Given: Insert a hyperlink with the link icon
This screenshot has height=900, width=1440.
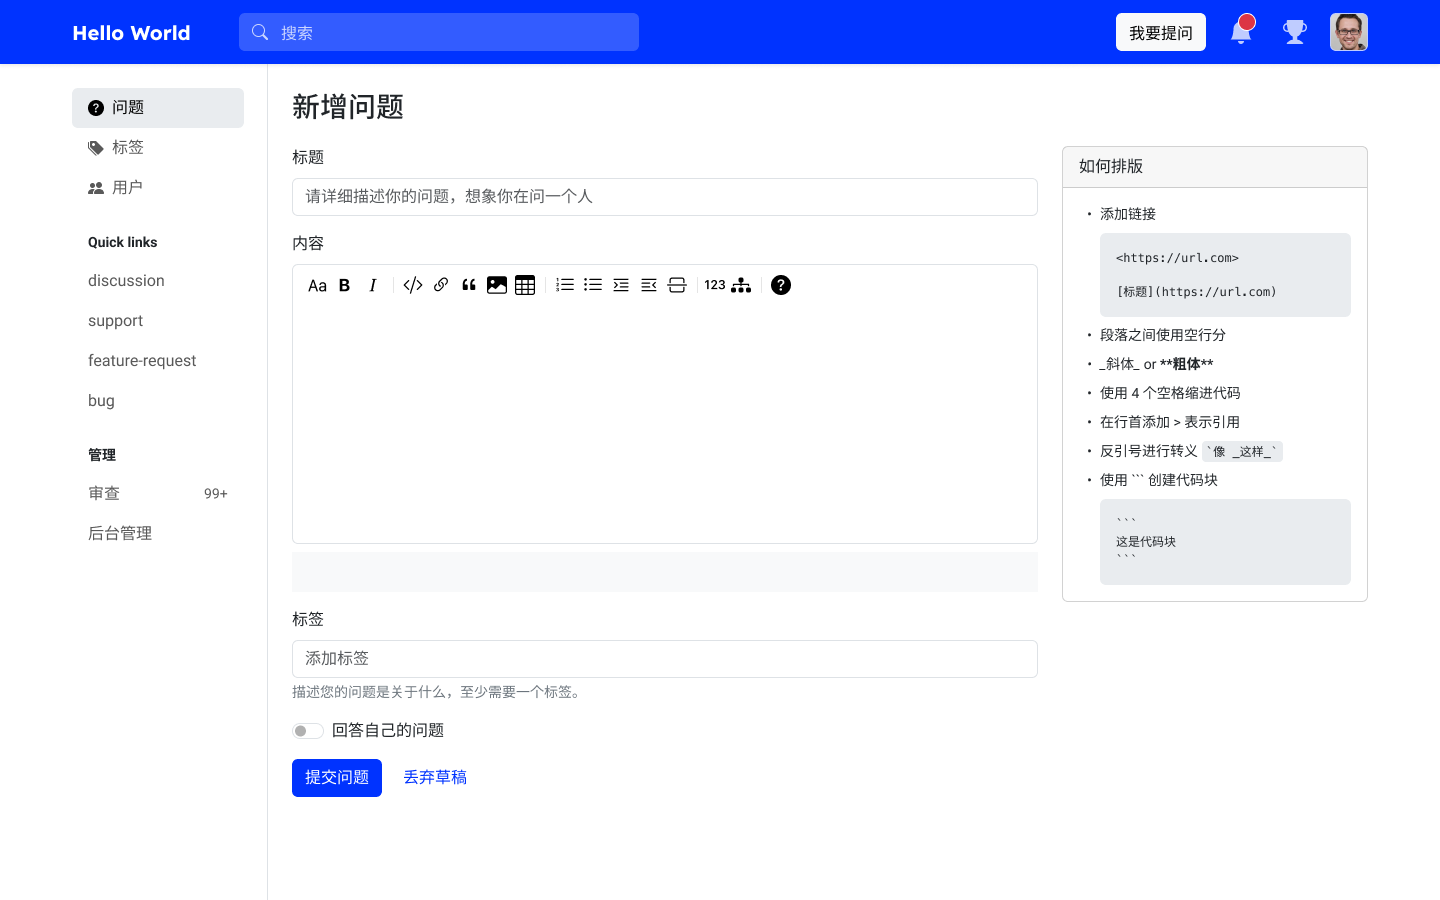Looking at the screenshot, I should point(441,285).
